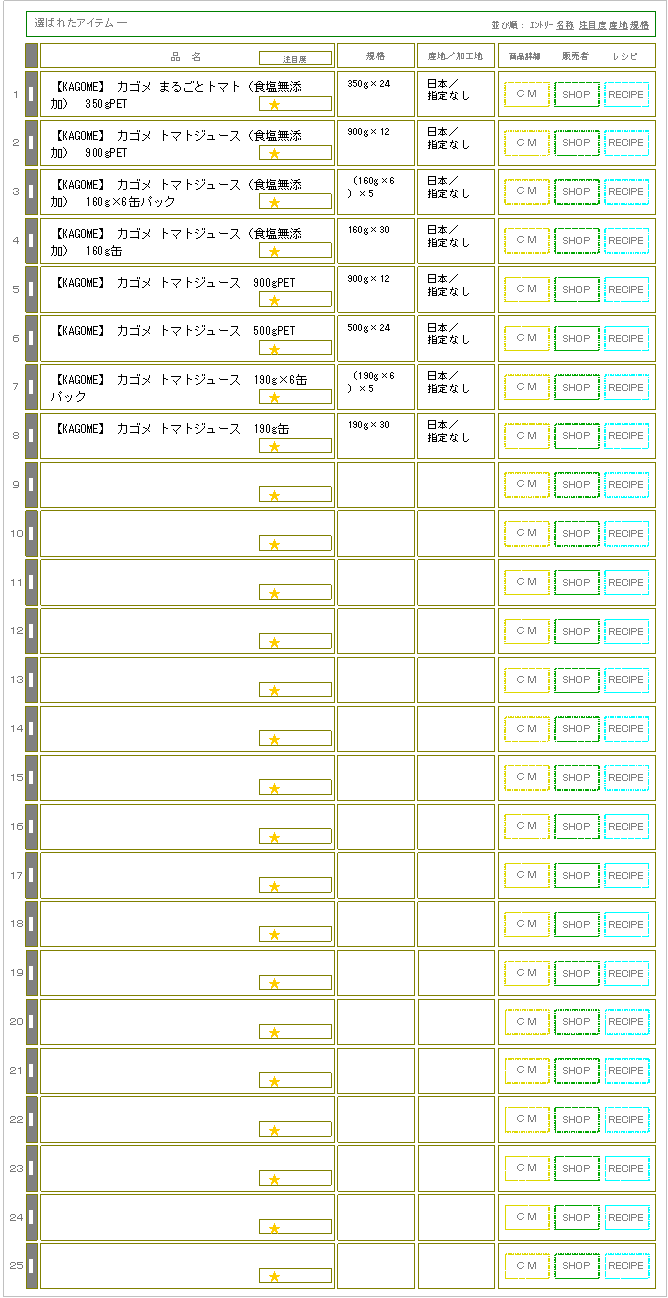
Task: Open SHOP for row 1 product
Action: pyautogui.click(x=577, y=94)
